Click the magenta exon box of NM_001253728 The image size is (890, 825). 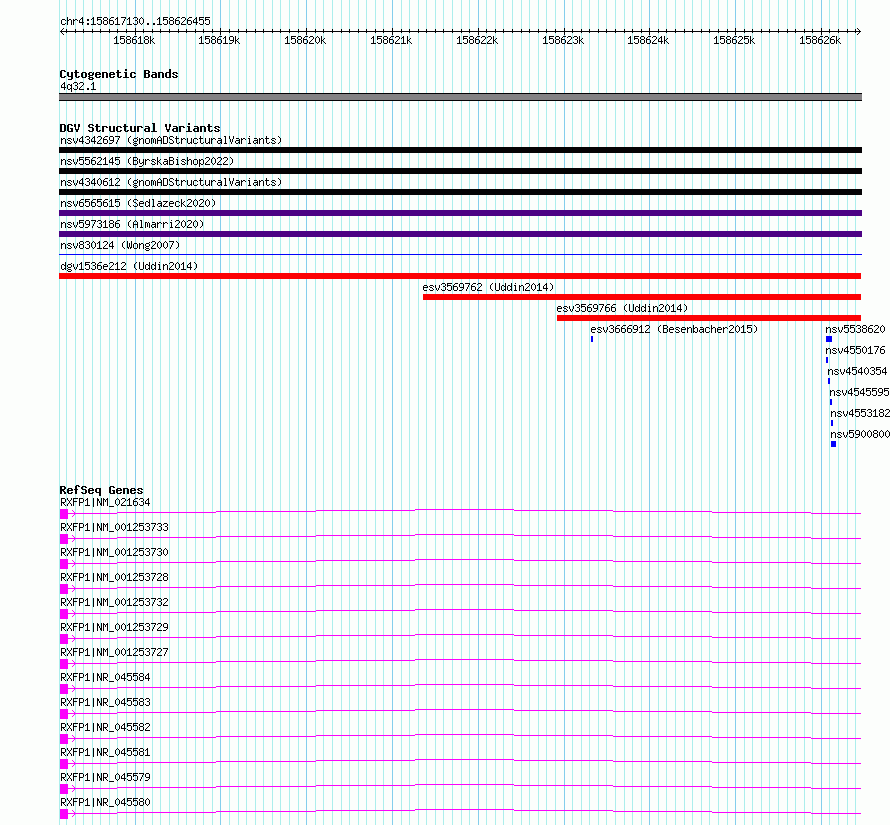click(64, 589)
